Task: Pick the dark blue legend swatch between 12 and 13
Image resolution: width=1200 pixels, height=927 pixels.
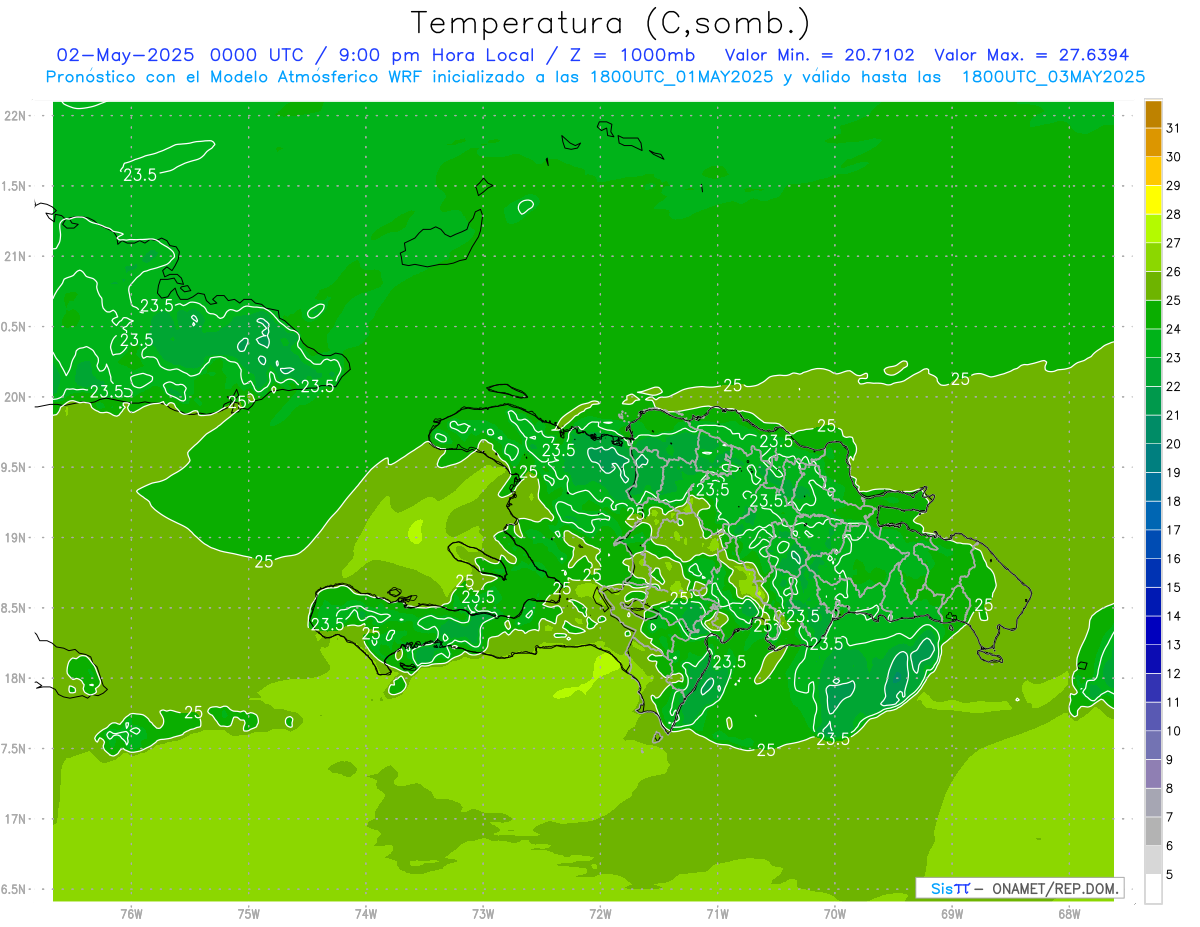Action: tap(1153, 660)
